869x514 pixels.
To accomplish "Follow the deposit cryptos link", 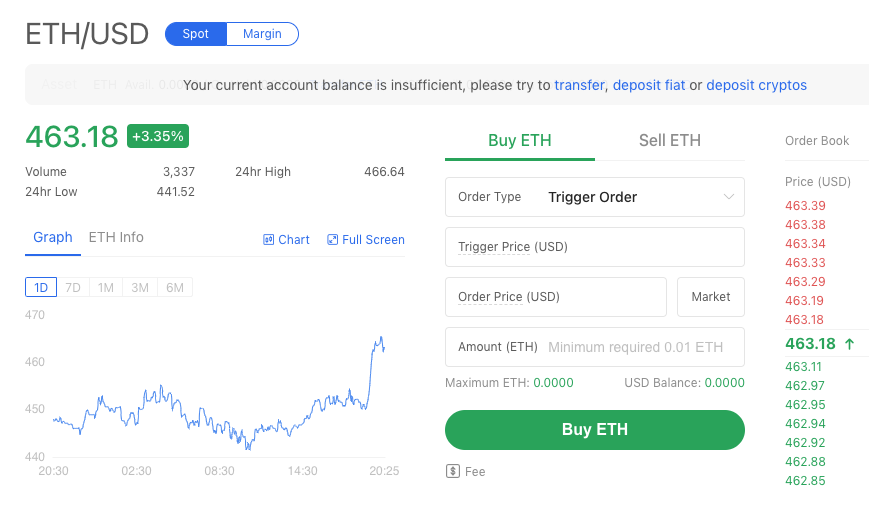I will 756,86.
